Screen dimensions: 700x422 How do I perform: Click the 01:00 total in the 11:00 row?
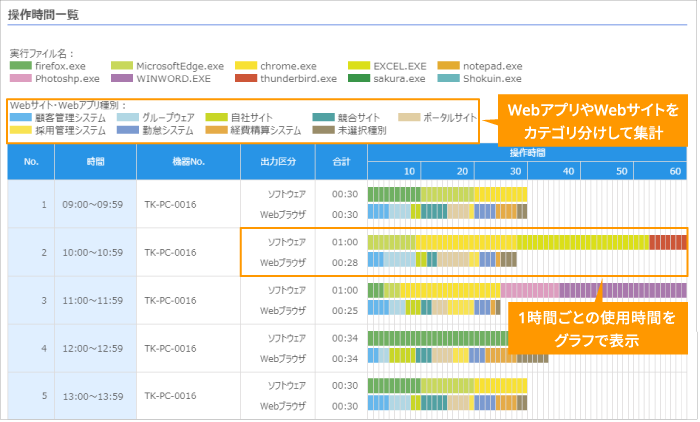tap(345, 290)
